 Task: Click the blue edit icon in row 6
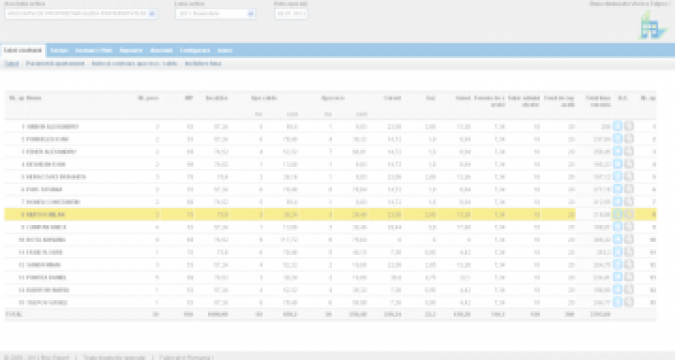pos(618,189)
